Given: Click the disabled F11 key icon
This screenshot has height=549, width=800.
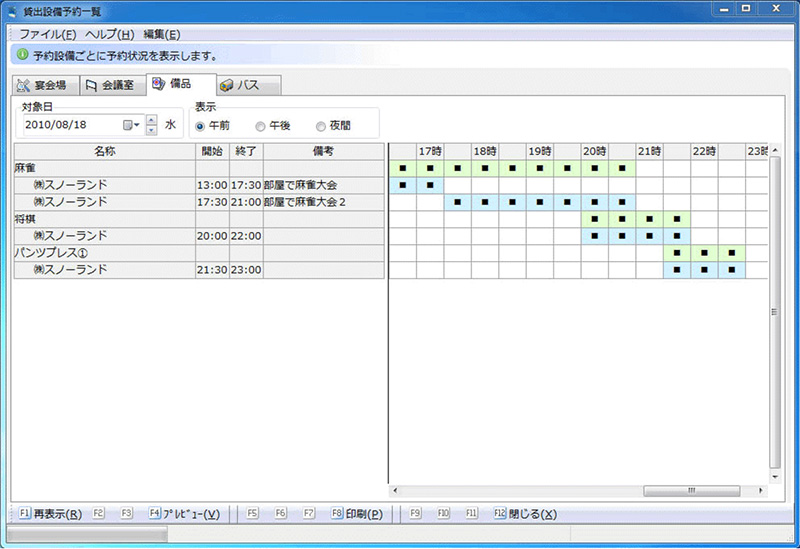Looking at the screenshot, I should [471, 513].
